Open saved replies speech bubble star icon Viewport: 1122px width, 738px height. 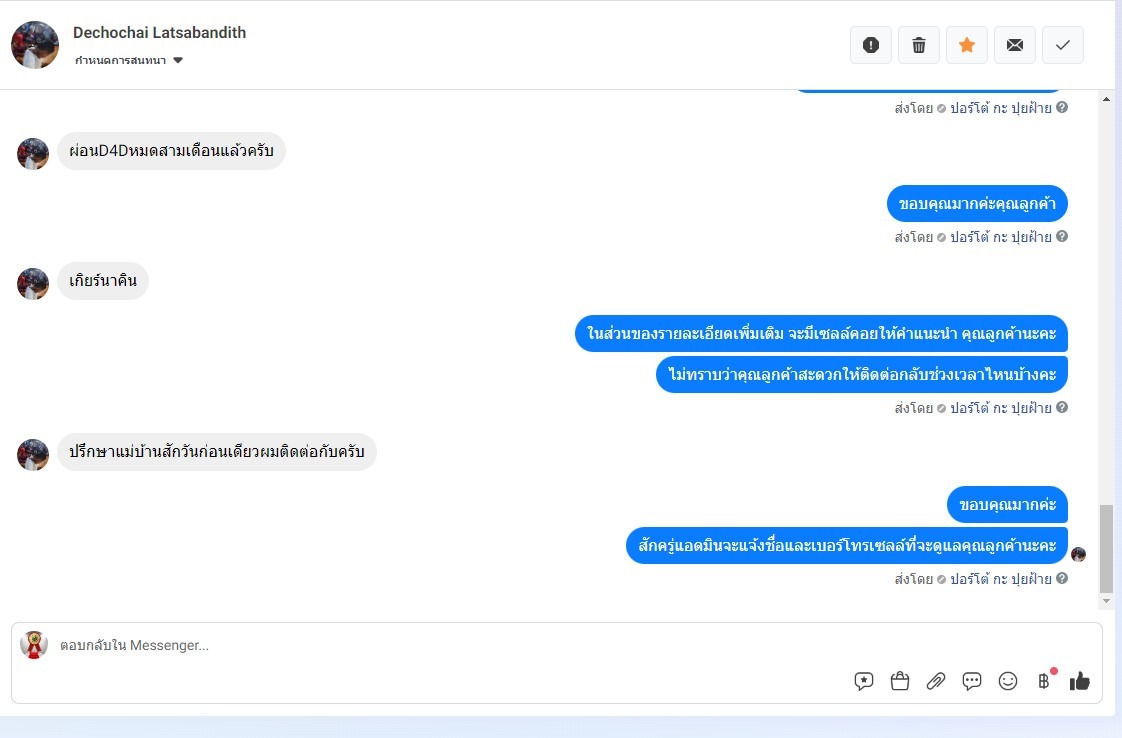[x=864, y=681]
